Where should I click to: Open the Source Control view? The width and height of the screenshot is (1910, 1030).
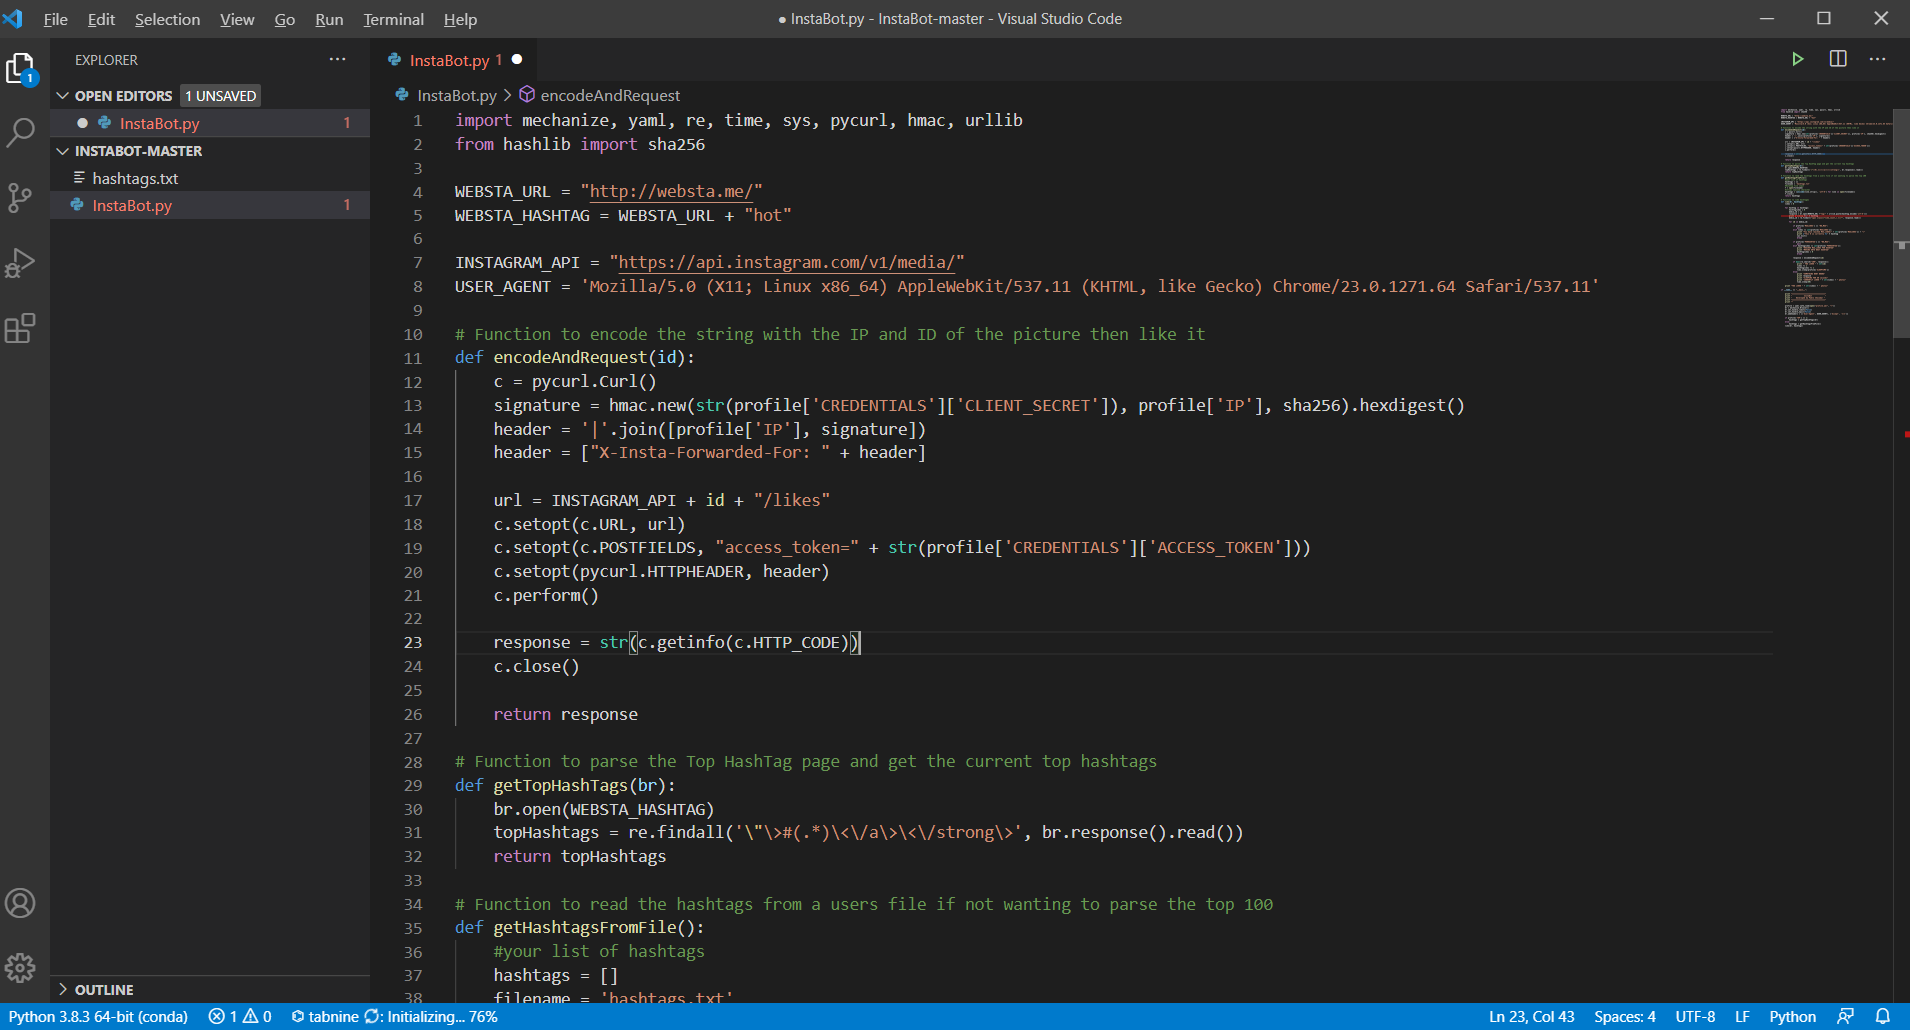pos(20,197)
